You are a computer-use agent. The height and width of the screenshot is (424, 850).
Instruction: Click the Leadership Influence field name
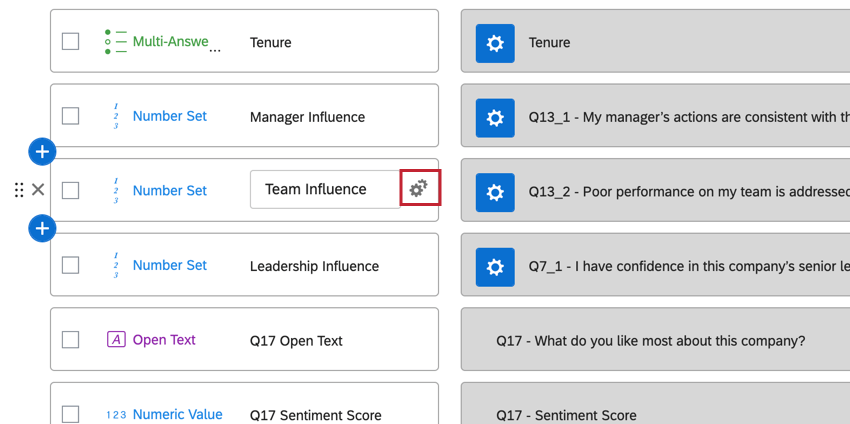tap(314, 266)
